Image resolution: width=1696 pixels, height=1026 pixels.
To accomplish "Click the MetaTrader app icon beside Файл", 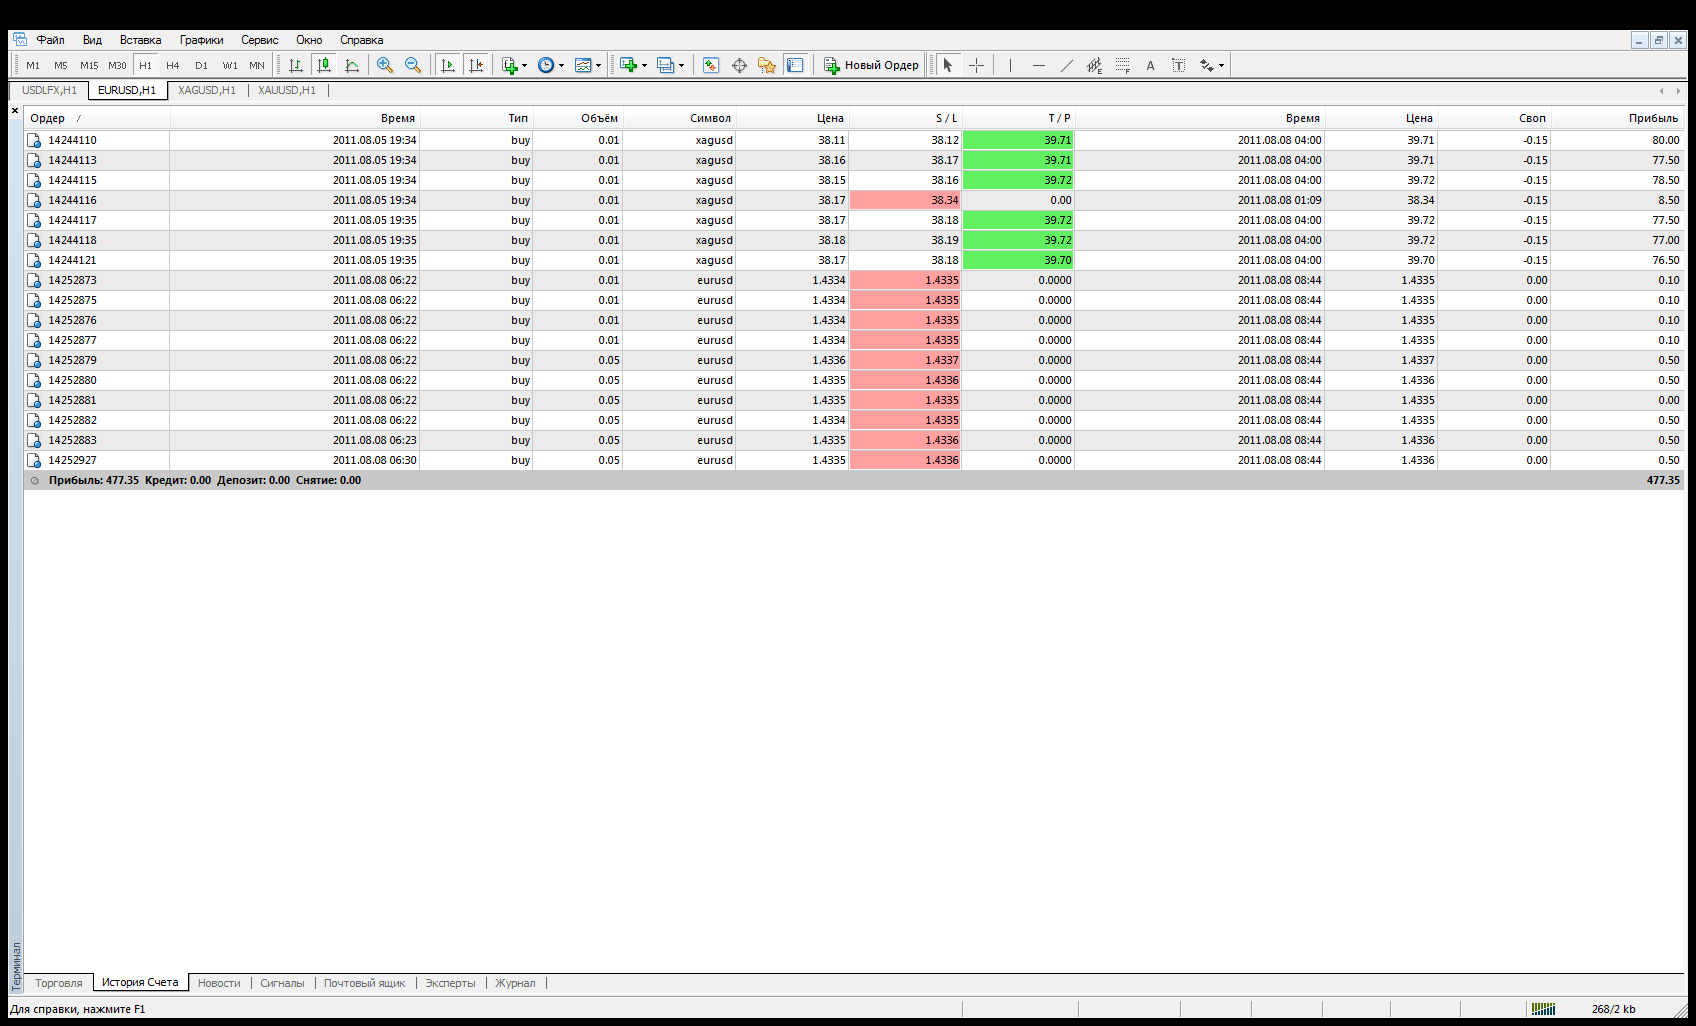I will [20, 40].
